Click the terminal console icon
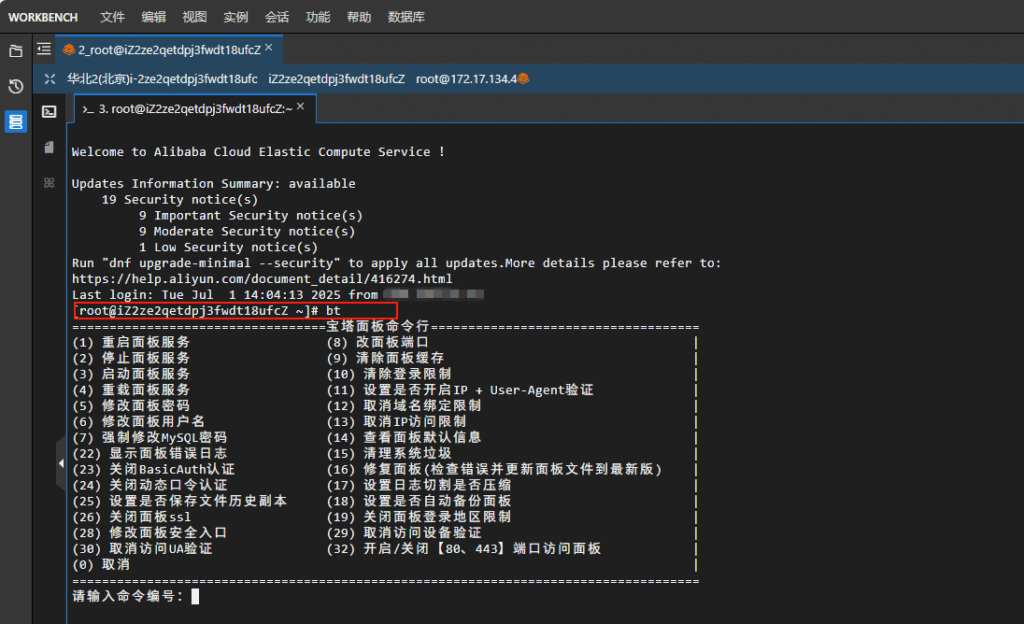The image size is (1024, 624). point(49,112)
